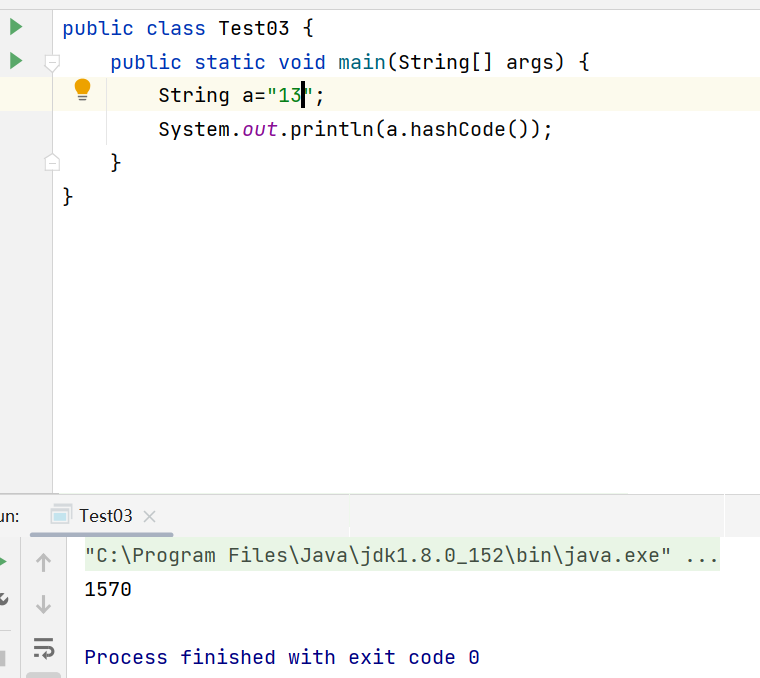Click the green rerun icon in Run panel
Image resolution: width=760 pixels, height=678 pixels.
point(3,561)
